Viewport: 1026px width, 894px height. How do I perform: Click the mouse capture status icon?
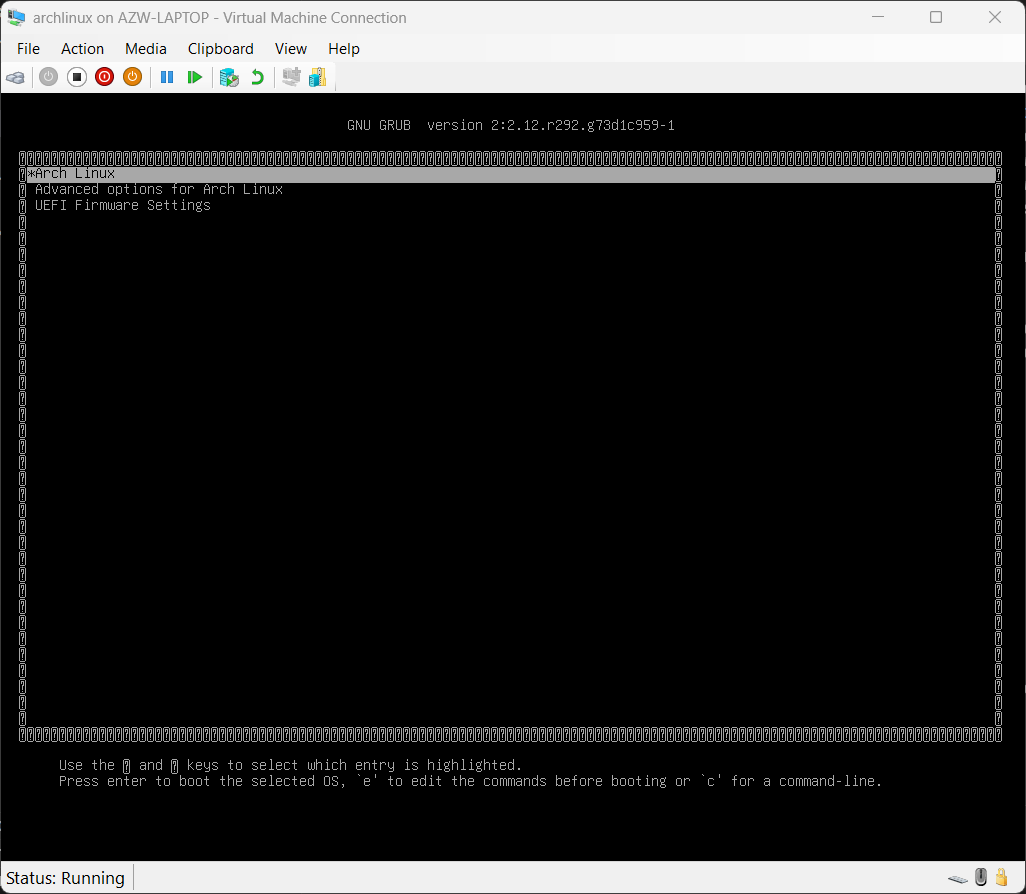coord(980,877)
